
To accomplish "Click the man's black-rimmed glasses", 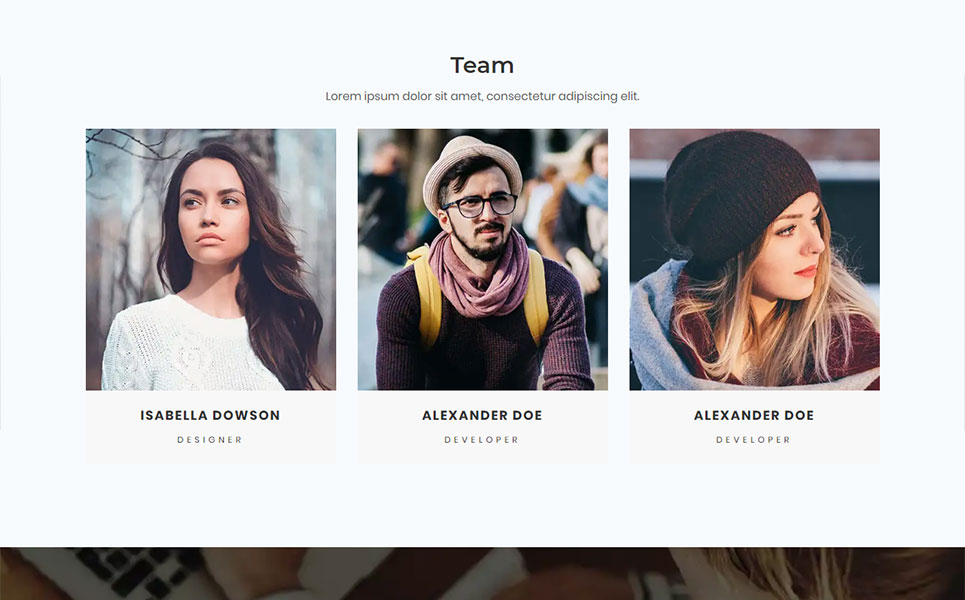I will pyautogui.click(x=480, y=204).
